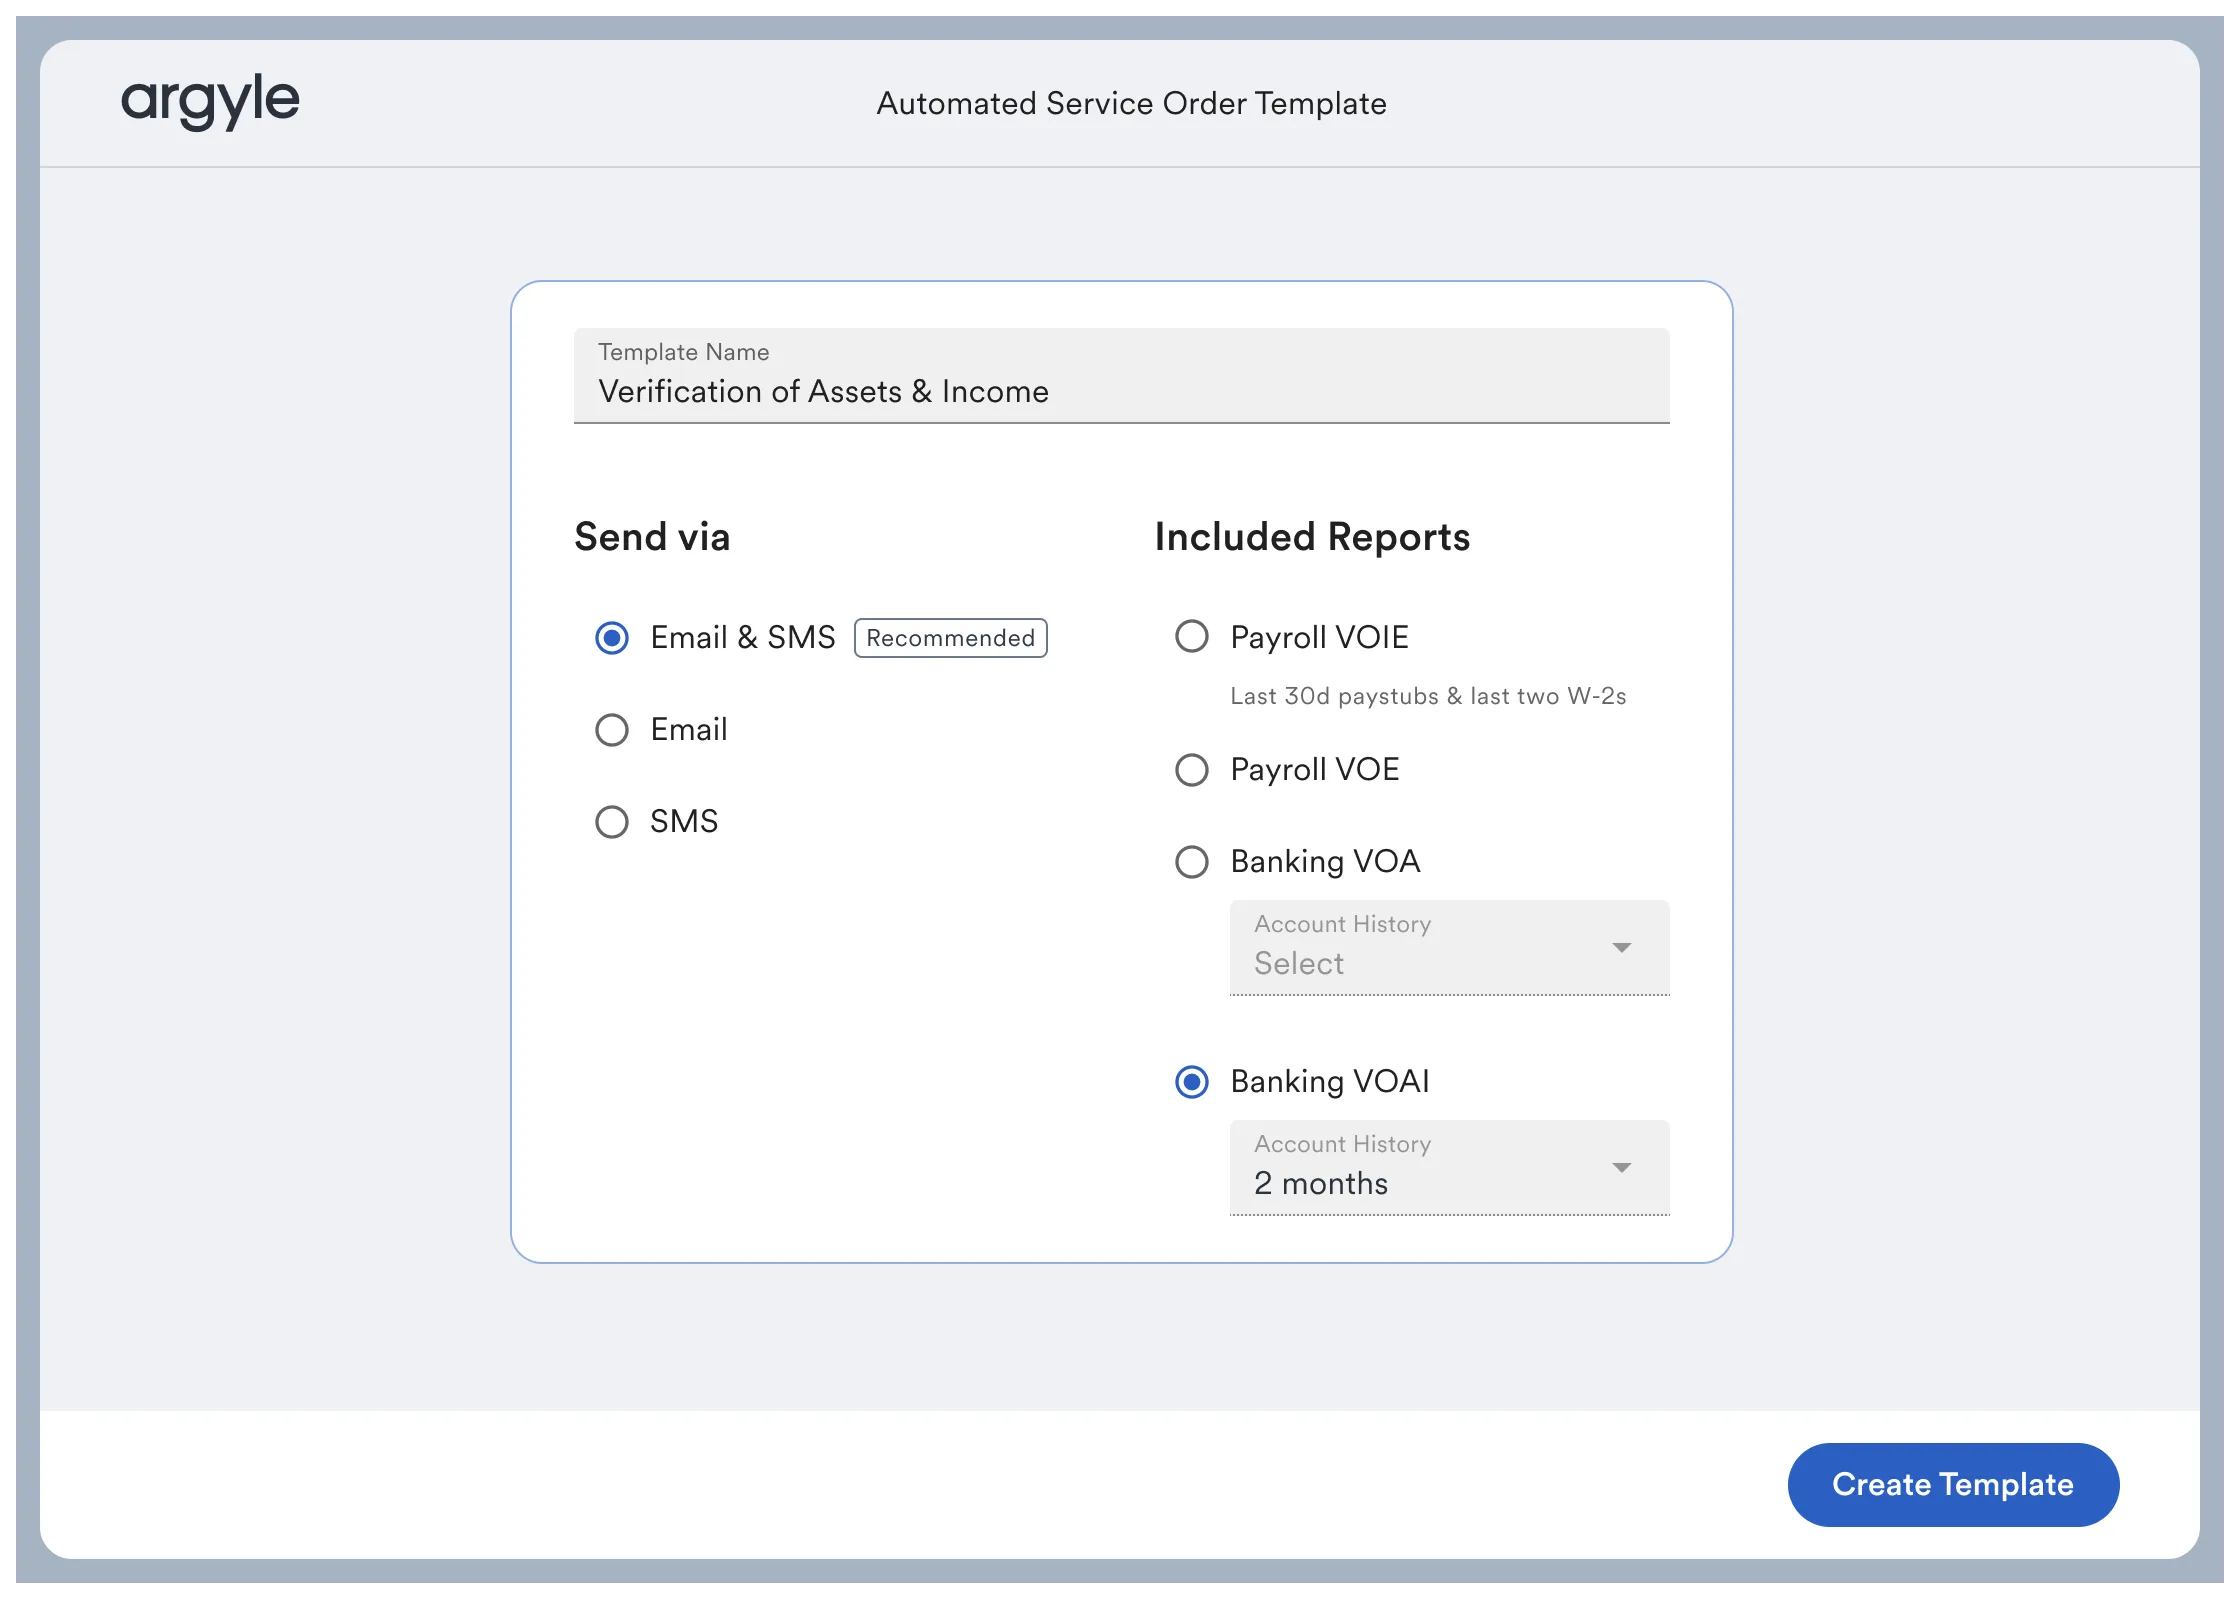The width and height of the screenshot is (2240, 1599).
Task: Click the Create Template button
Action: pyautogui.click(x=1953, y=1484)
